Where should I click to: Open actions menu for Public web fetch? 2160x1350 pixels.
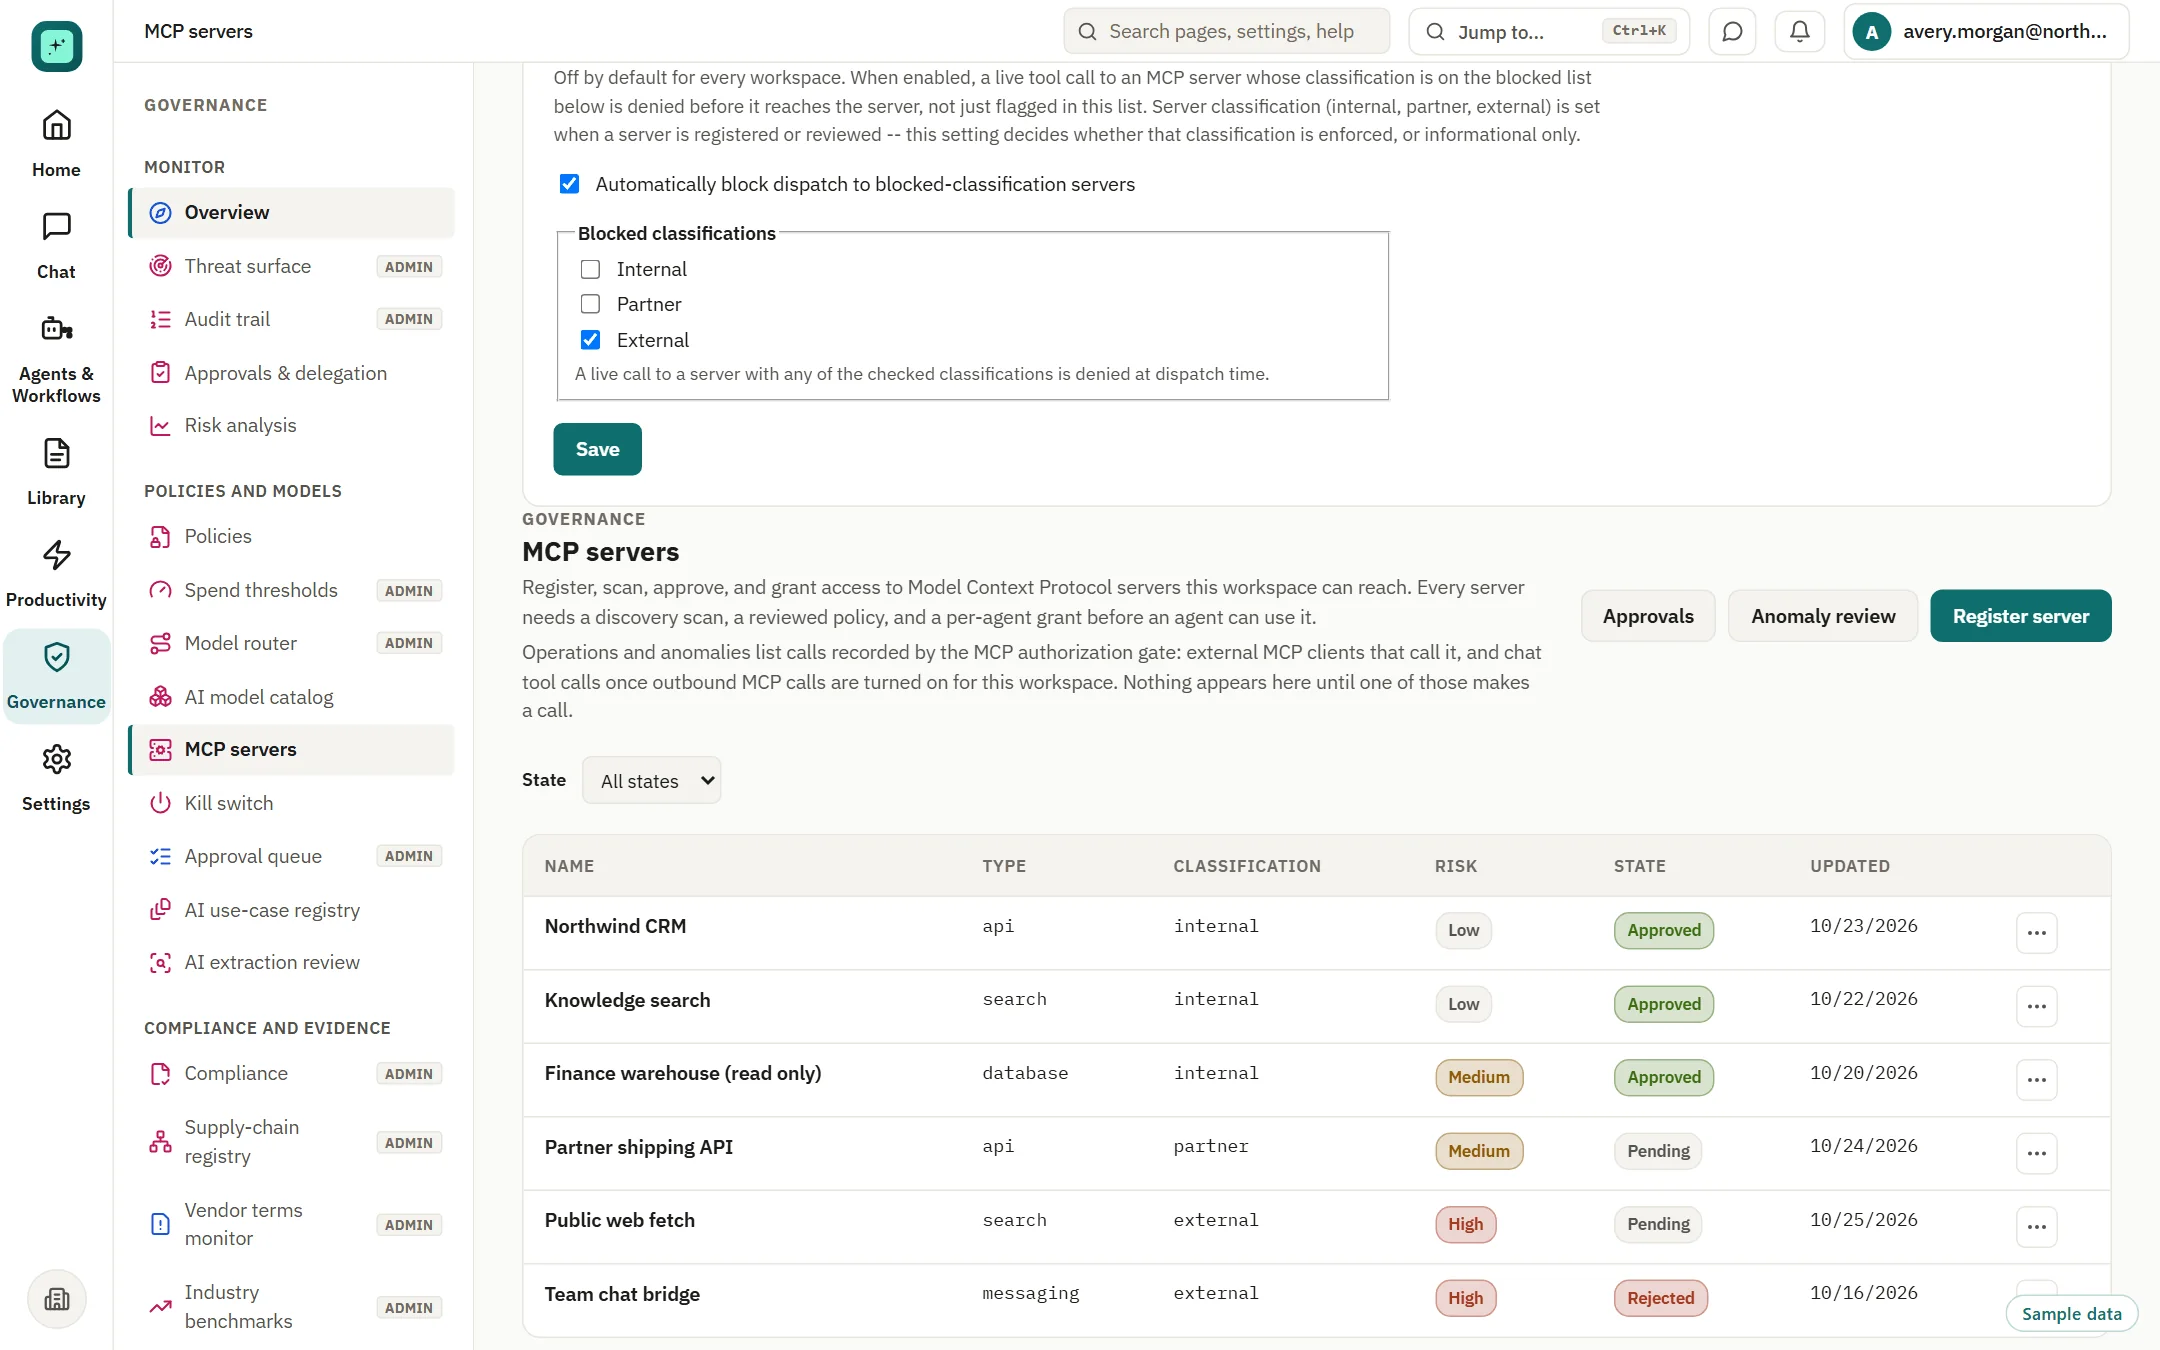2036,1227
